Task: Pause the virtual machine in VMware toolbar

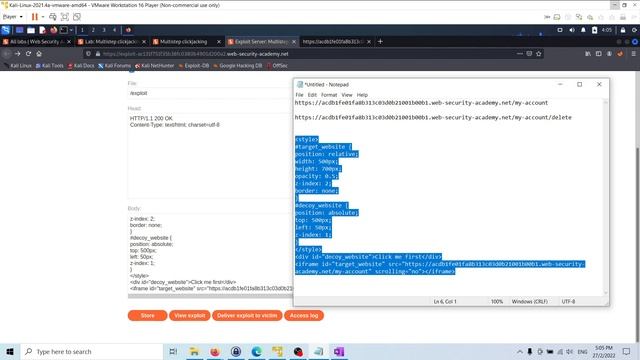Action: (x=34, y=17)
